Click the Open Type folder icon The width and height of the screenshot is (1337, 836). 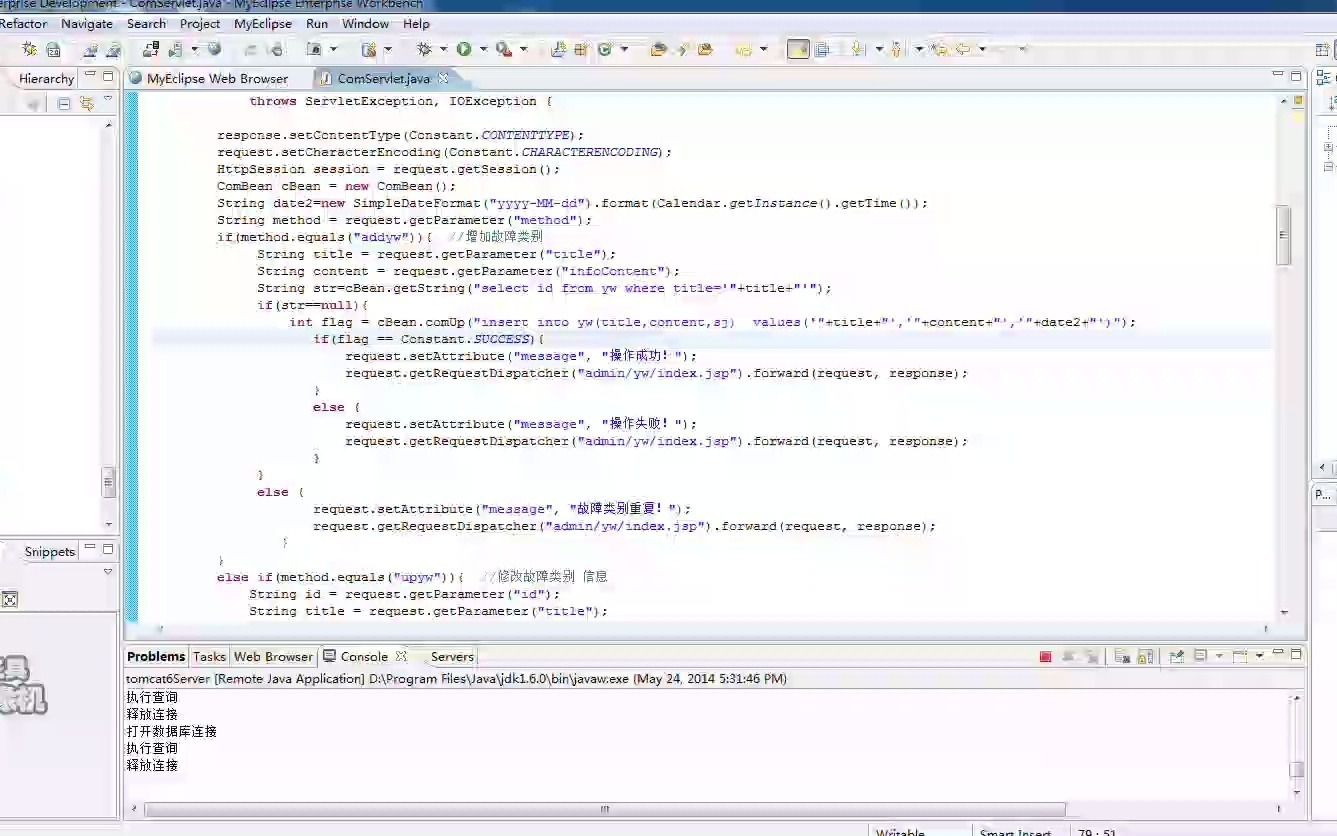(658, 49)
